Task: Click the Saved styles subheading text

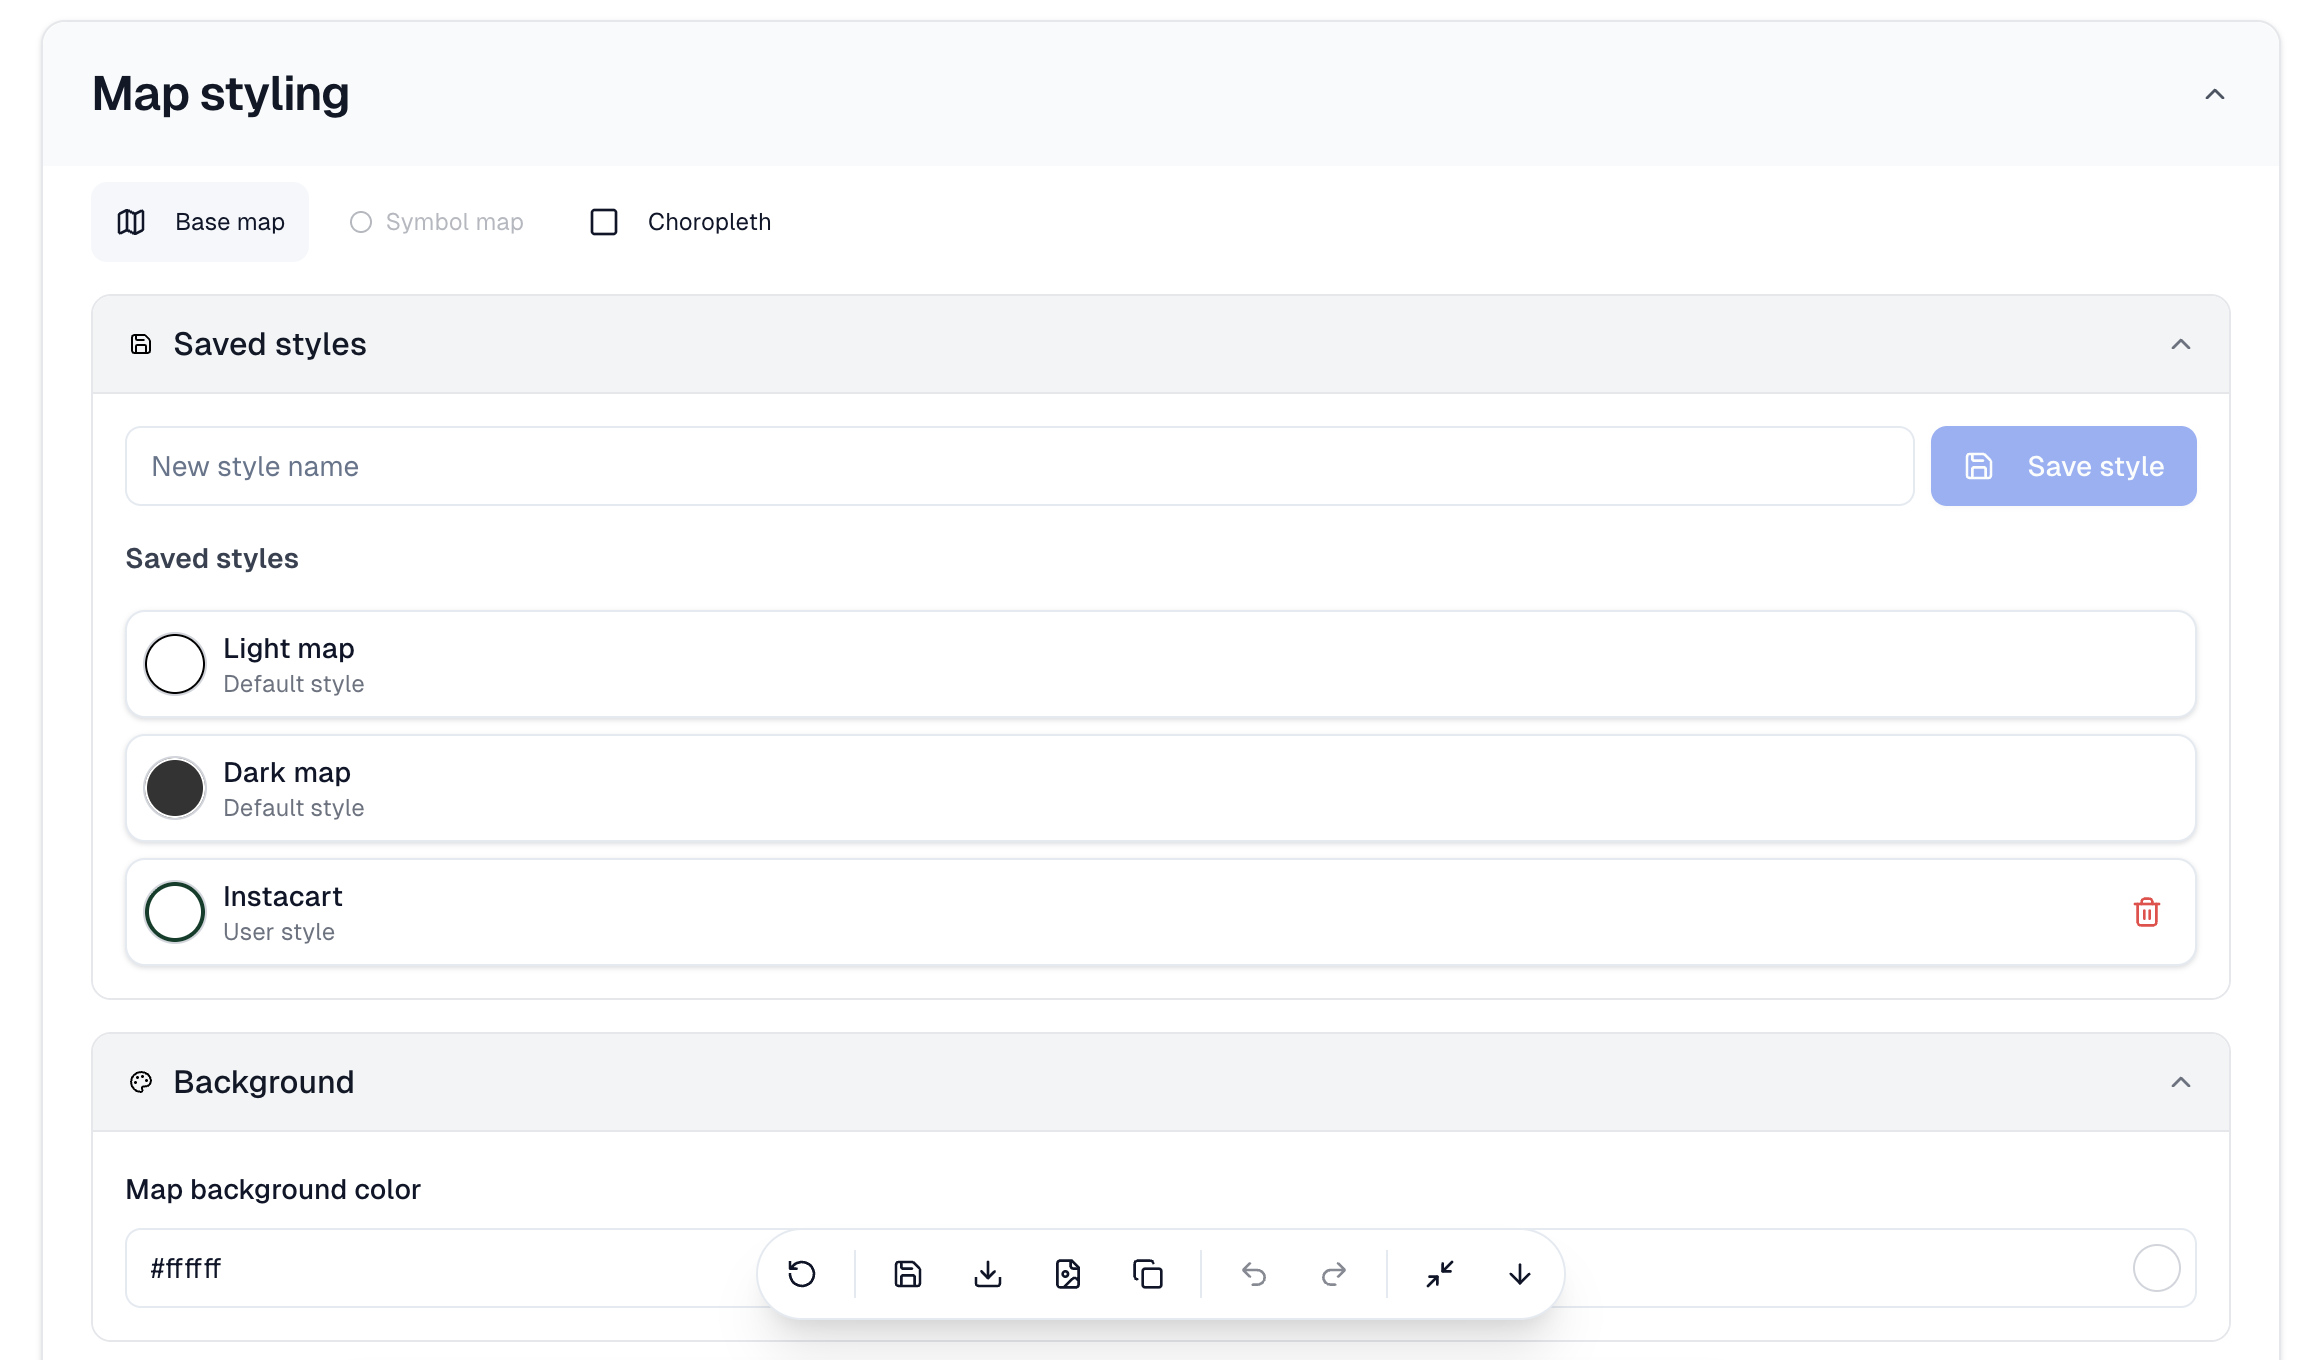Action: click(212, 558)
